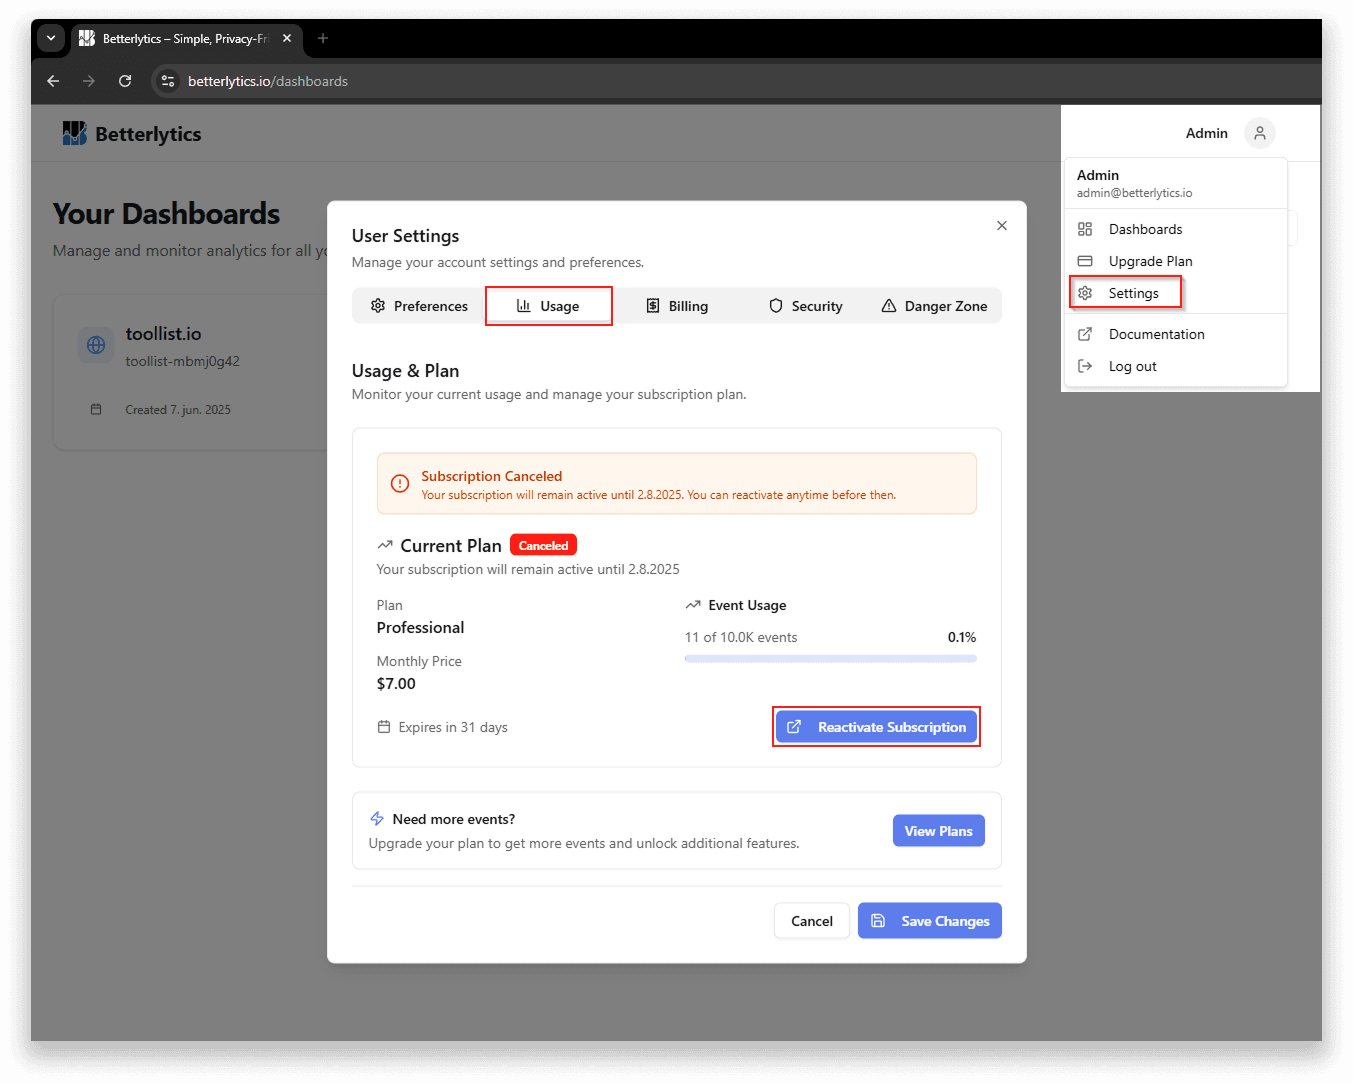1353x1084 pixels.
Task: Click the Admin name in the header
Action: point(1206,133)
